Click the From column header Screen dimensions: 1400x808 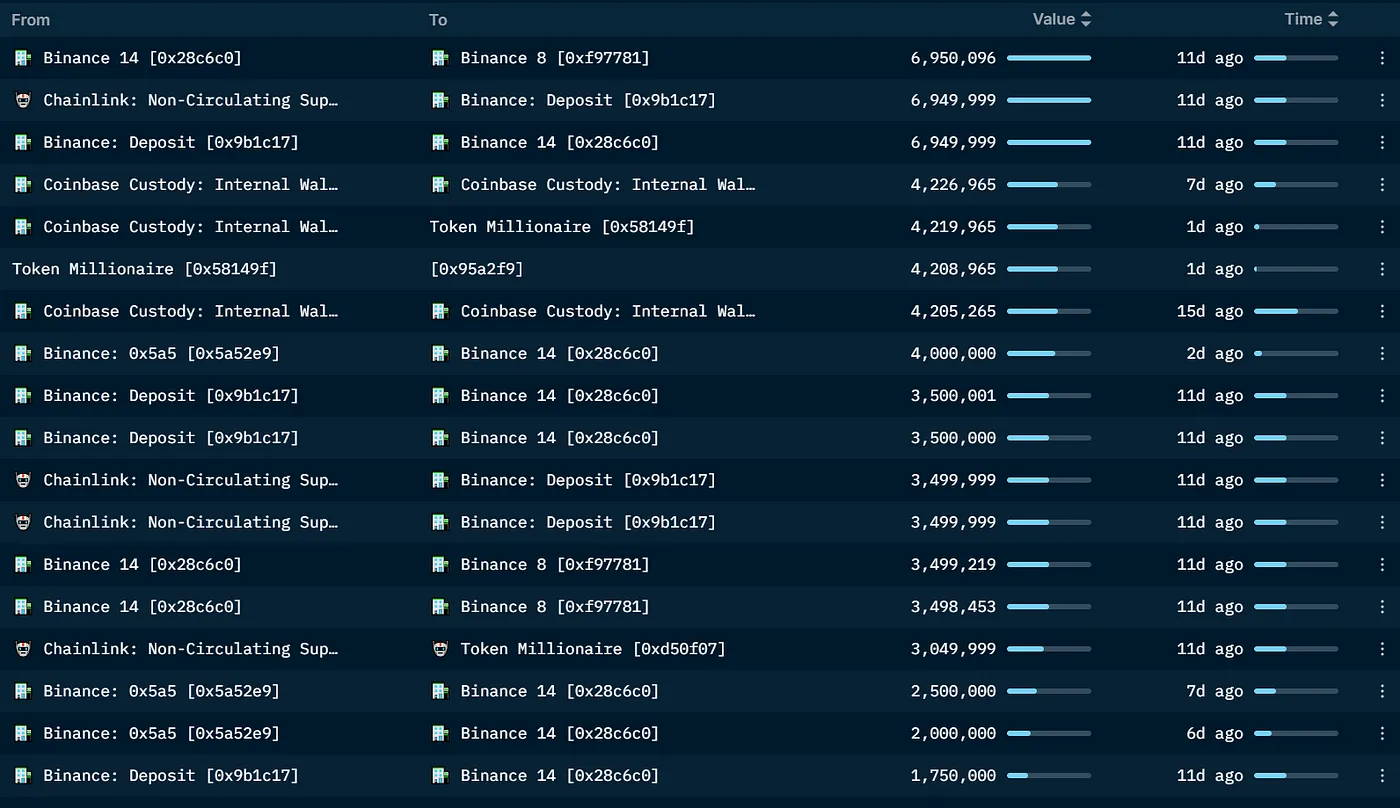tap(31, 20)
